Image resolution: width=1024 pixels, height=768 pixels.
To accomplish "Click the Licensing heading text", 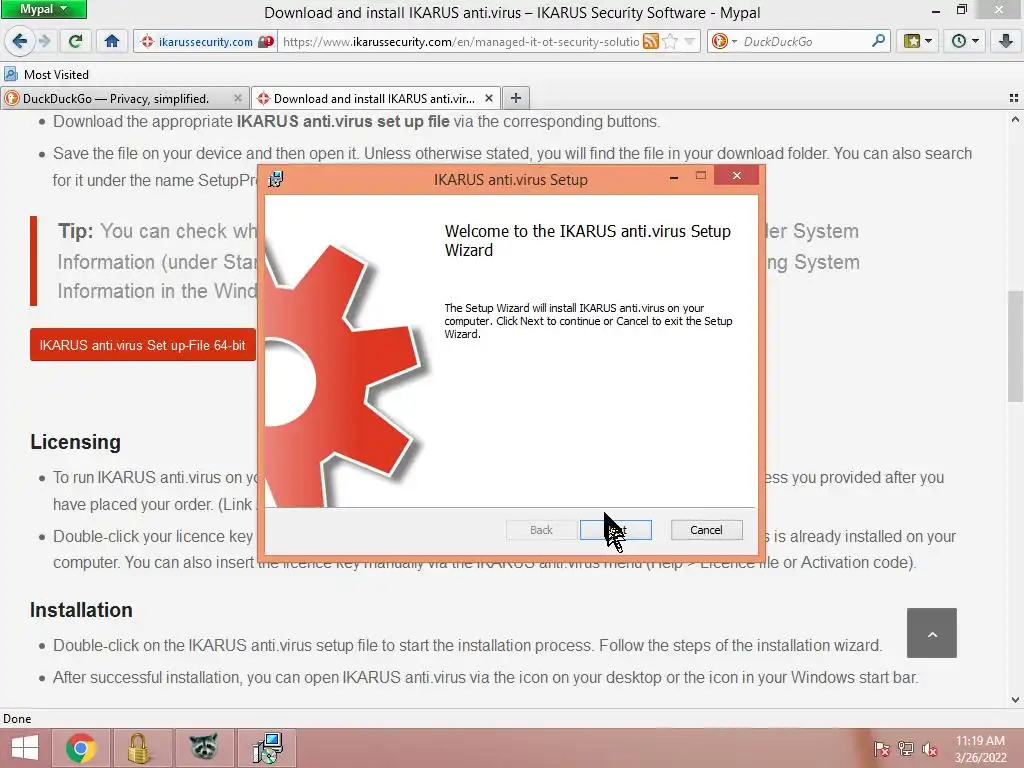I will [75, 442].
